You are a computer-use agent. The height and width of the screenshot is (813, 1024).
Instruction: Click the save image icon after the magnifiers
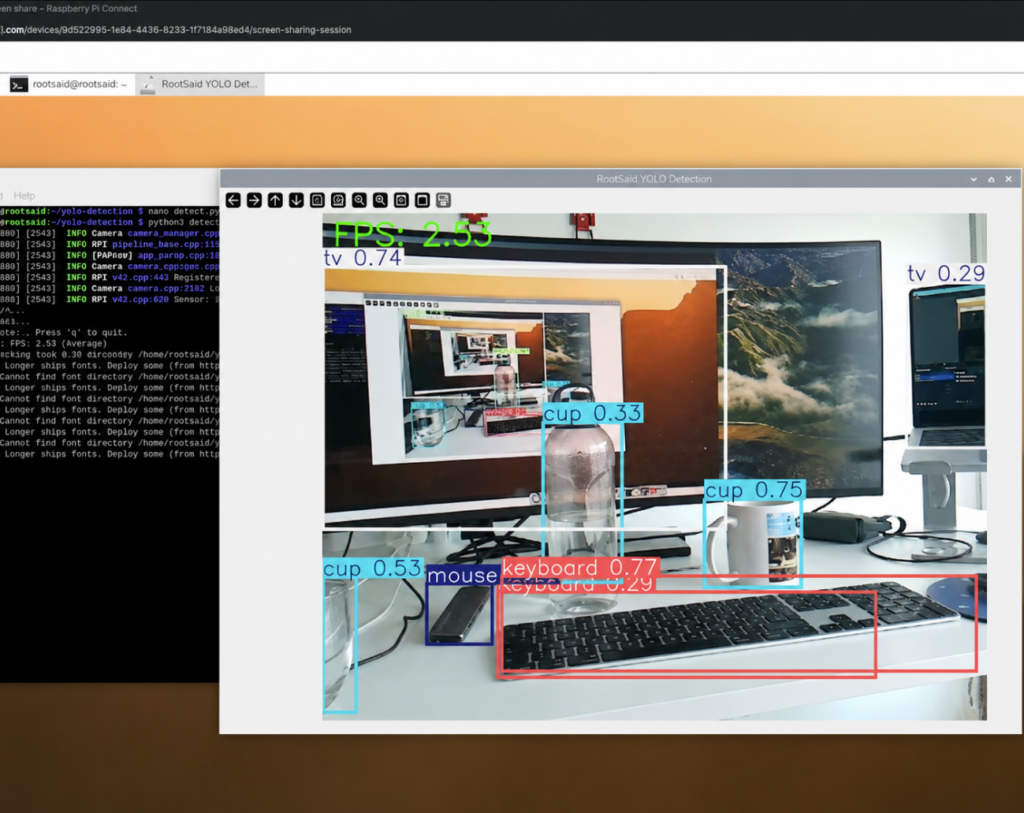click(x=401, y=200)
